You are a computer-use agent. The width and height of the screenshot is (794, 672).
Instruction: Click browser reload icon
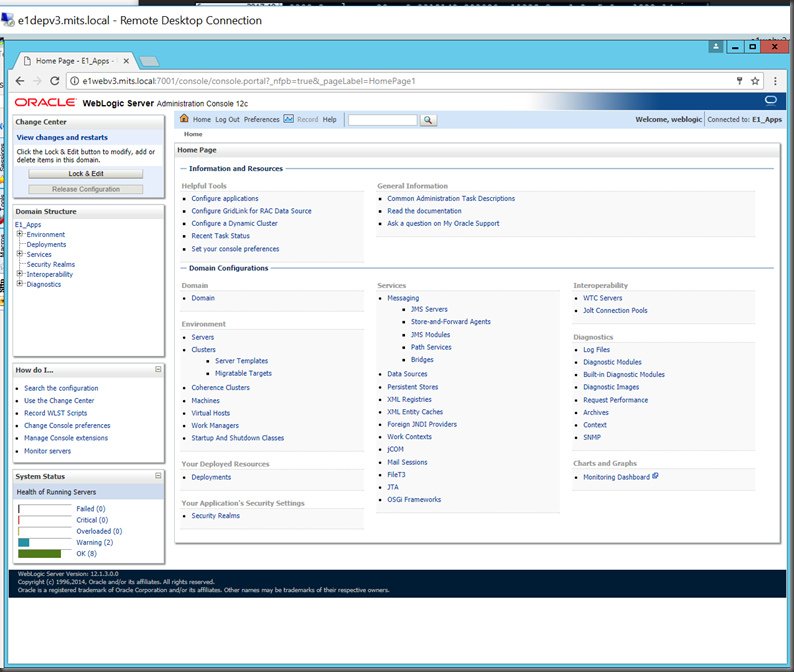[x=55, y=81]
